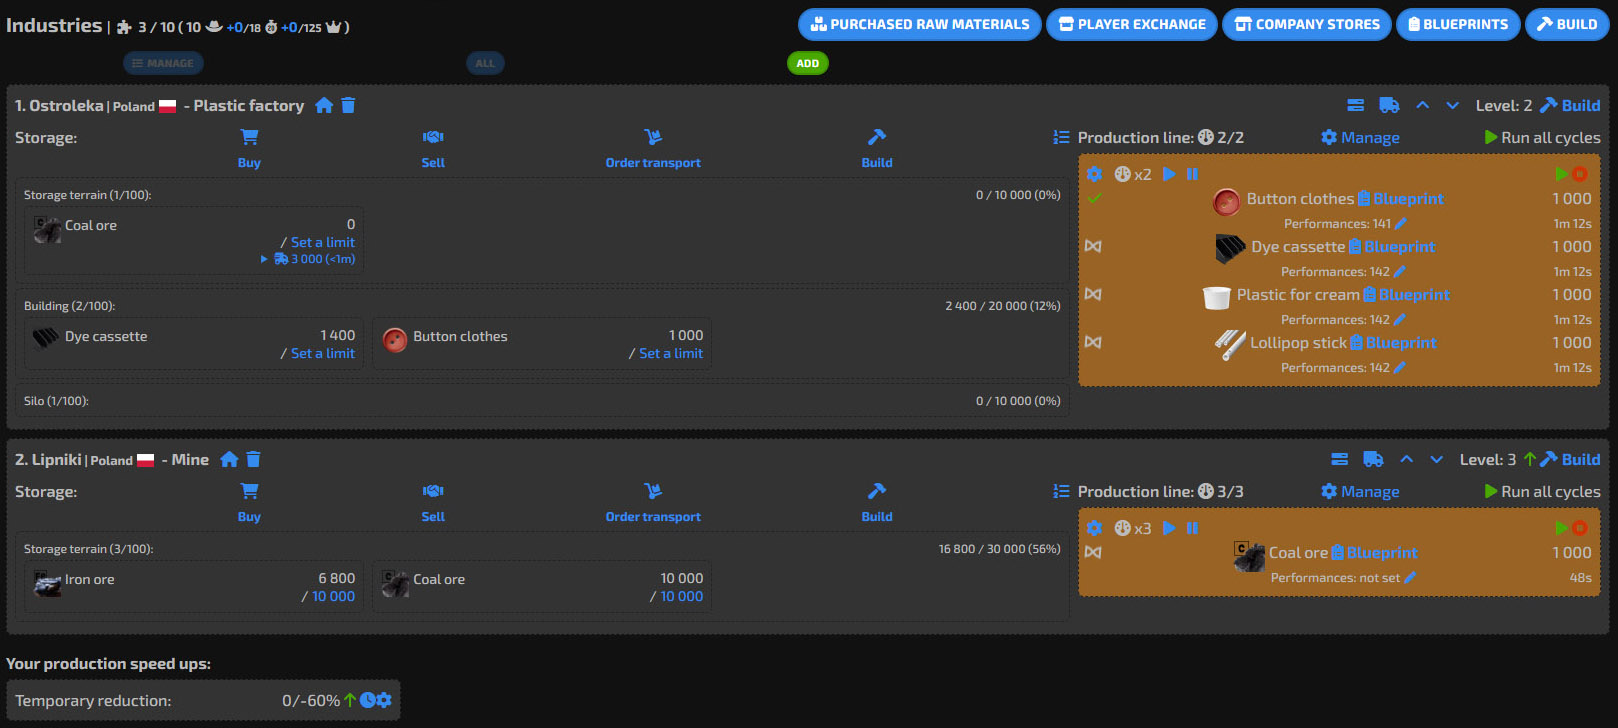This screenshot has width=1618, height=728.
Task: Click the clock icon in Temporary reduction
Action: pyautogui.click(x=367, y=700)
